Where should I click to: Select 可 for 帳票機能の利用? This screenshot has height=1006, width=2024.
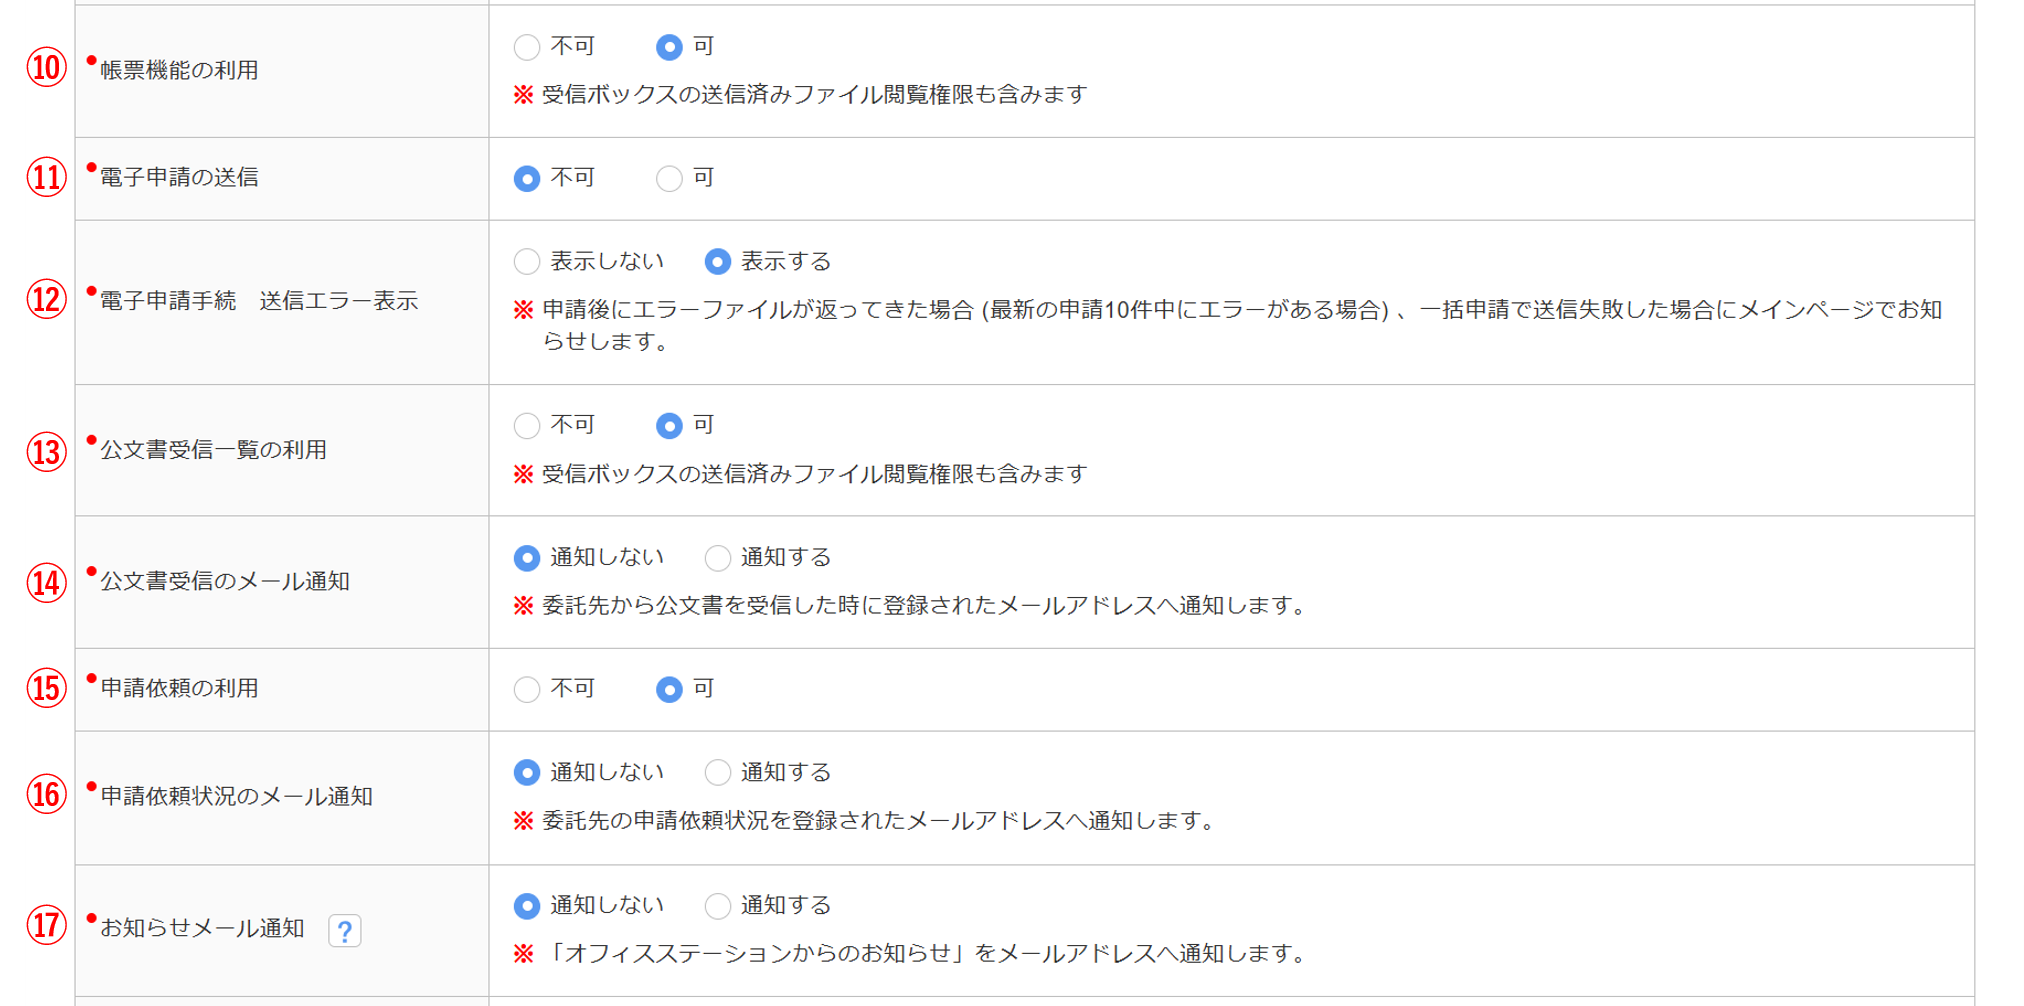click(x=669, y=47)
